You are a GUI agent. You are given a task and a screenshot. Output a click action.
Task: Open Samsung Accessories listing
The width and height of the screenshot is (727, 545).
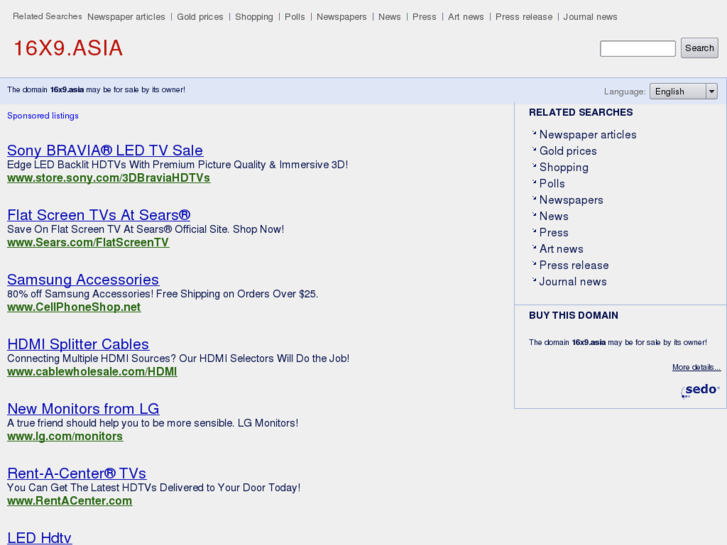pos(83,279)
